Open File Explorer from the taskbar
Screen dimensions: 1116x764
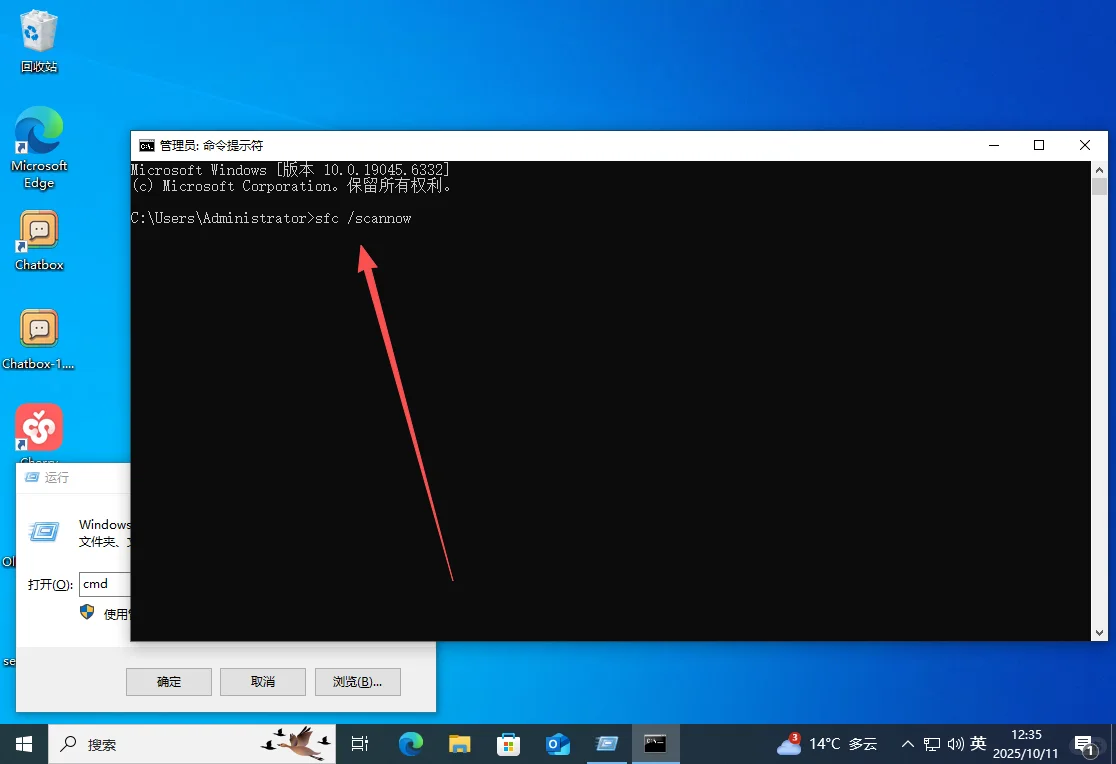pos(459,744)
